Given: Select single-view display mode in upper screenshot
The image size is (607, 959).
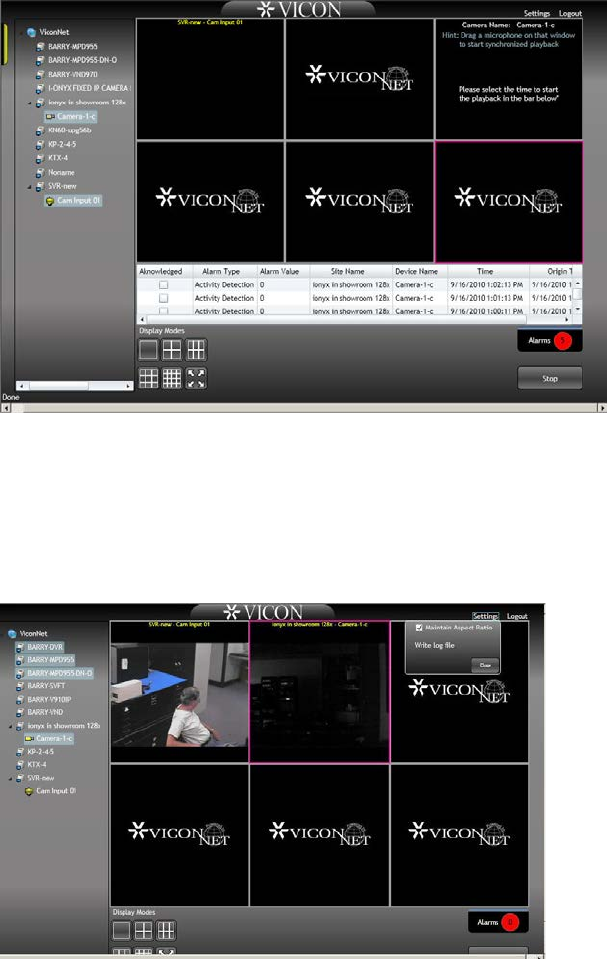Looking at the screenshot, I should [148, 350].
